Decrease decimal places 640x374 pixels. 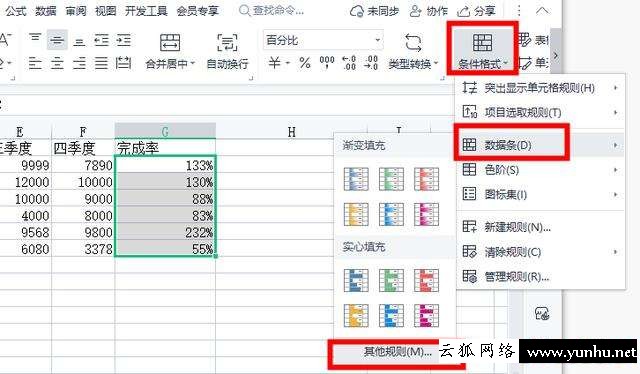tap(371, 63)
